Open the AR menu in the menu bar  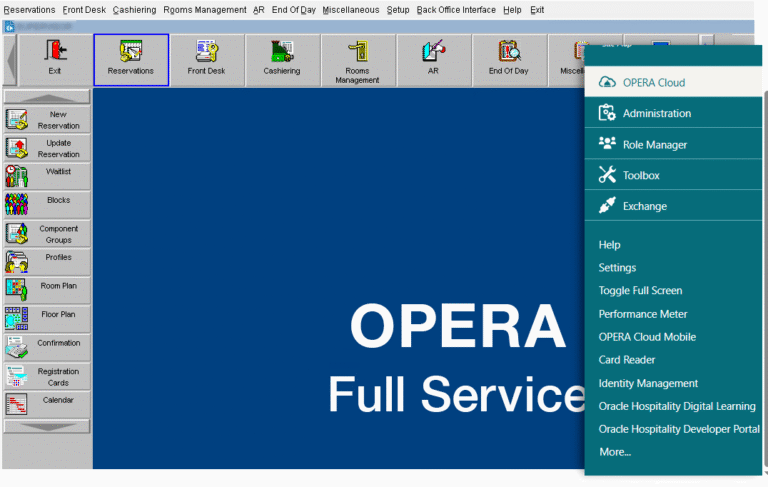coord(259,10)
